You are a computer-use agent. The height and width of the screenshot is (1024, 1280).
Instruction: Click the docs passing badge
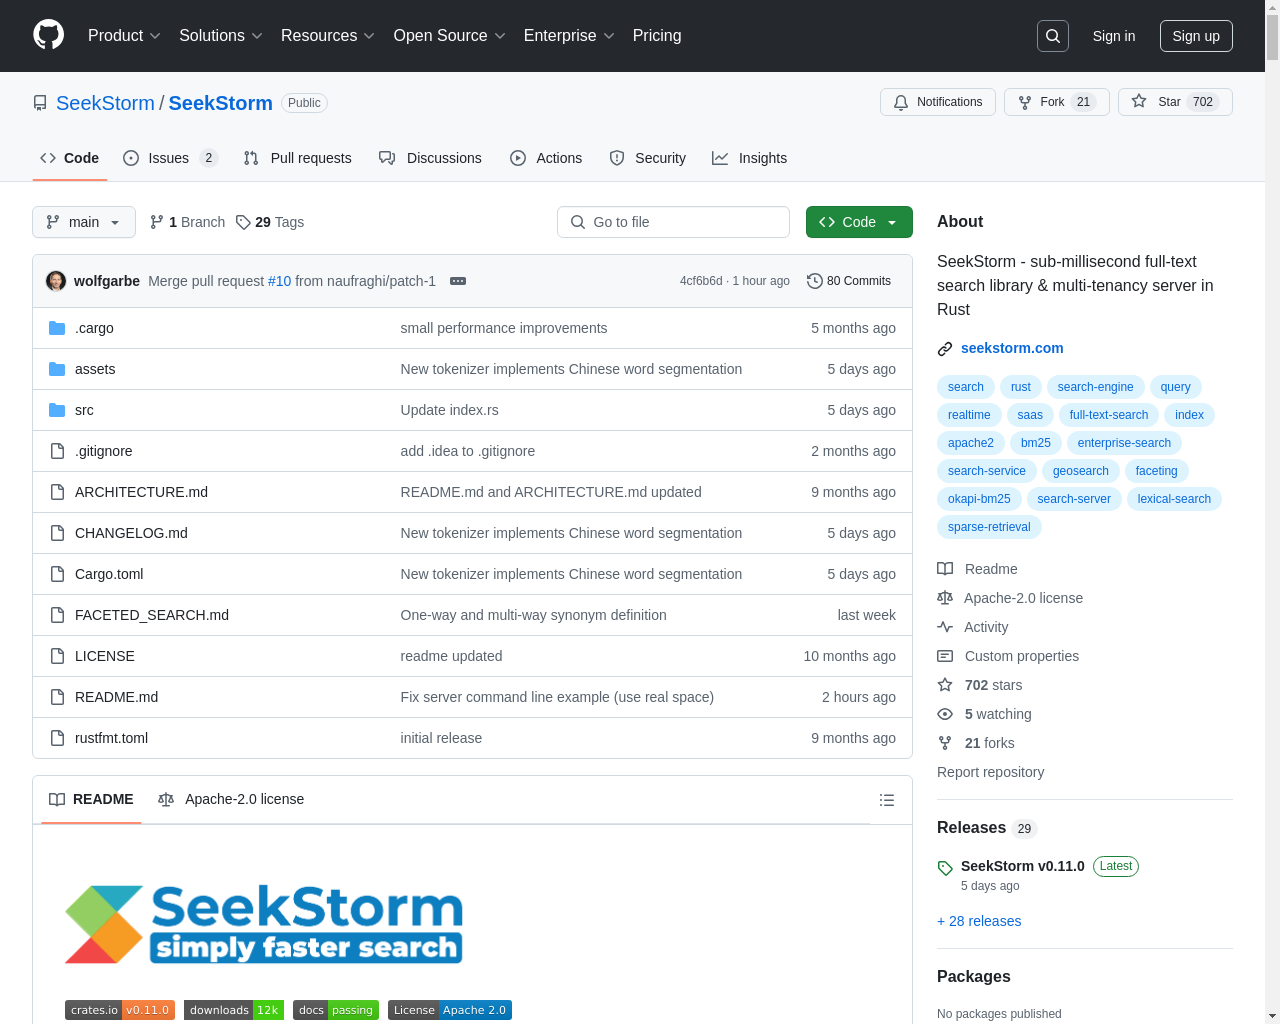point(336,1010)
